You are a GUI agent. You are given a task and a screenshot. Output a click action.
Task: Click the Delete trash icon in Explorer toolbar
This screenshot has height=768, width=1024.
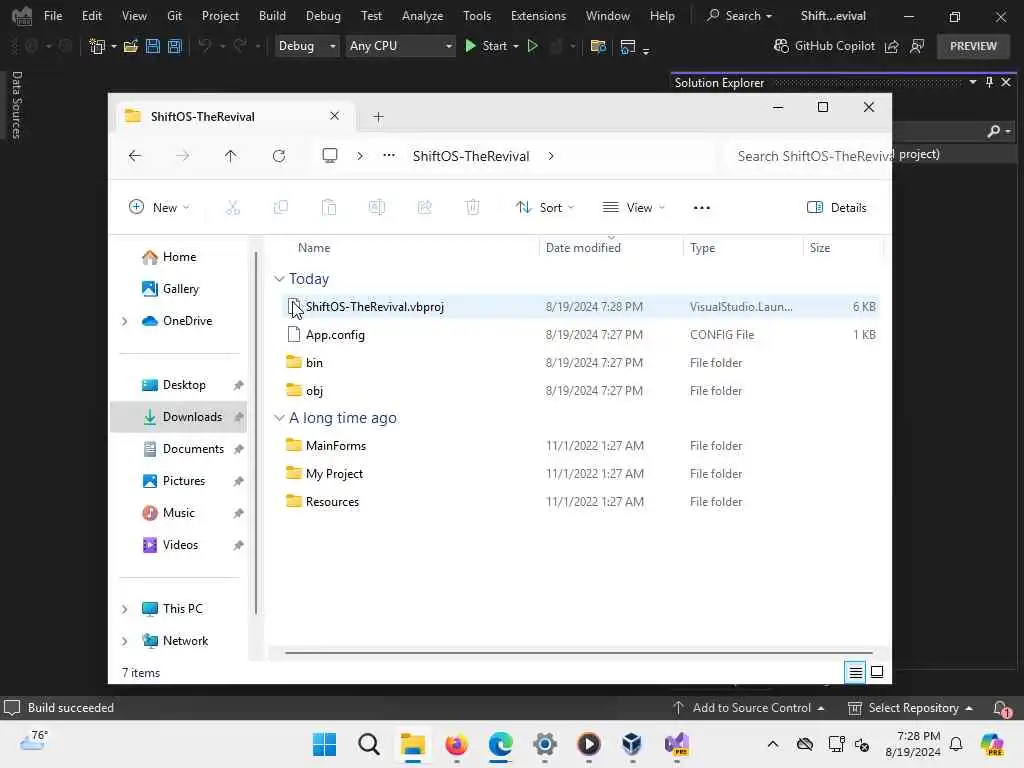472,208
